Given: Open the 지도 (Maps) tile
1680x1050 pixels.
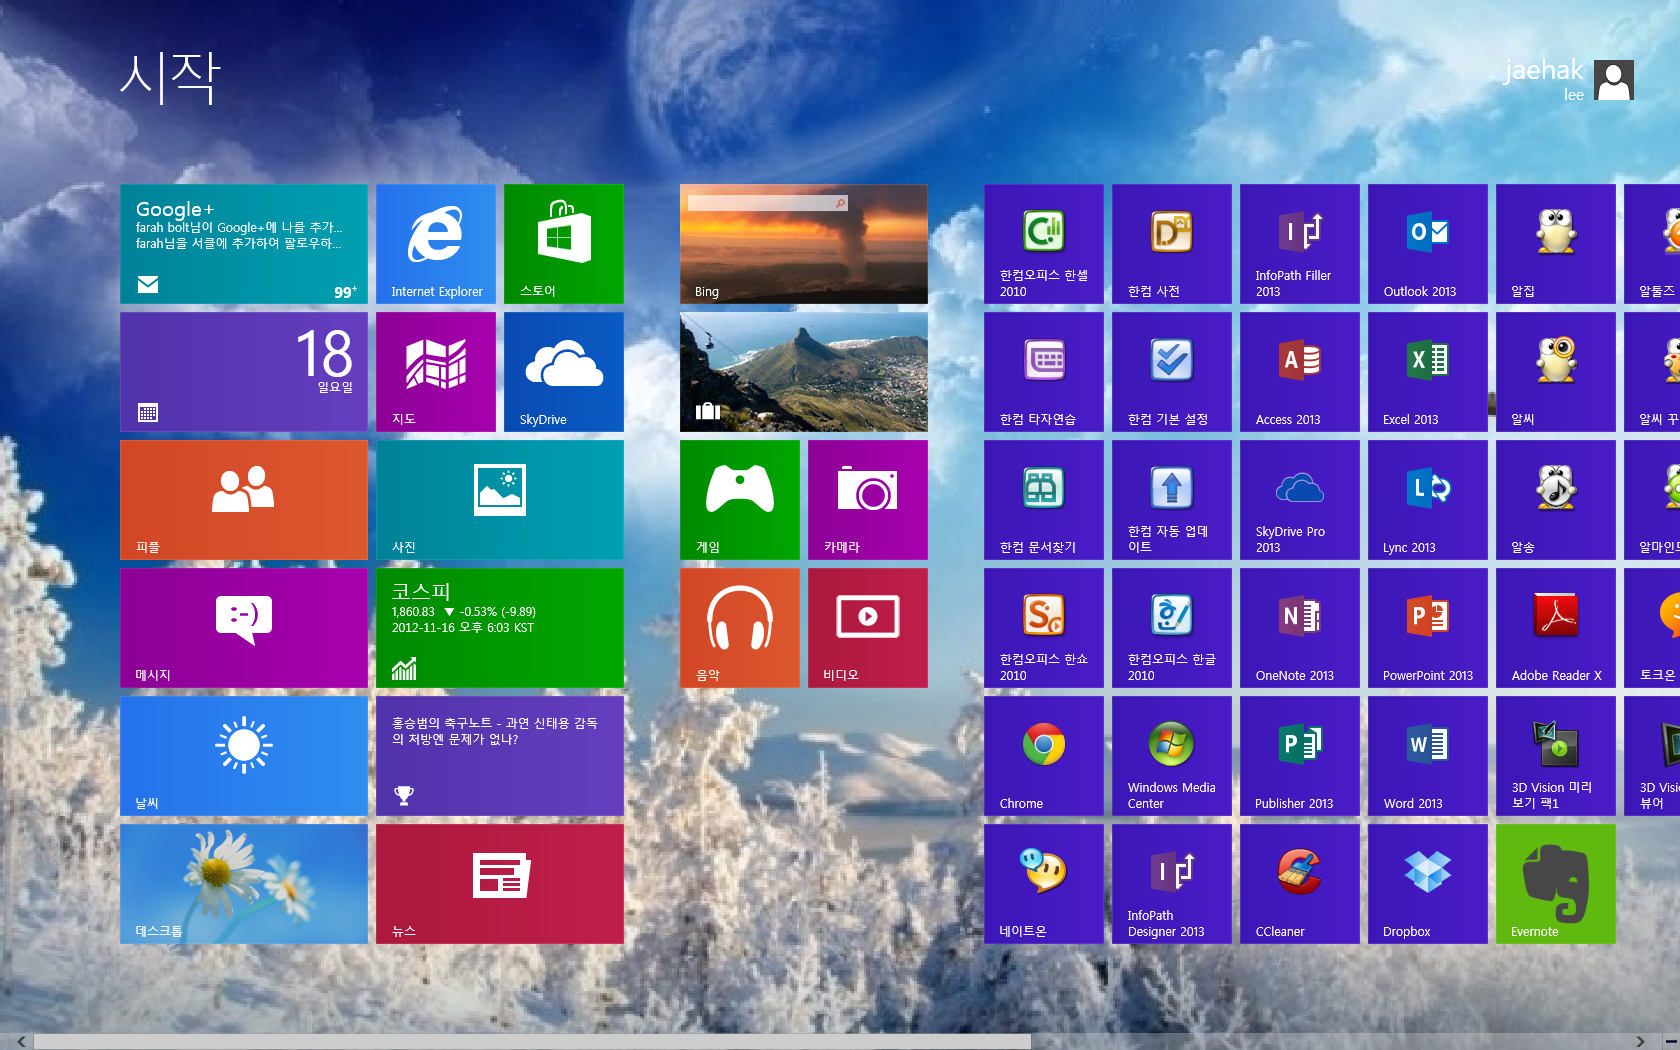Looking at the screenshot, I should (436, 372).
